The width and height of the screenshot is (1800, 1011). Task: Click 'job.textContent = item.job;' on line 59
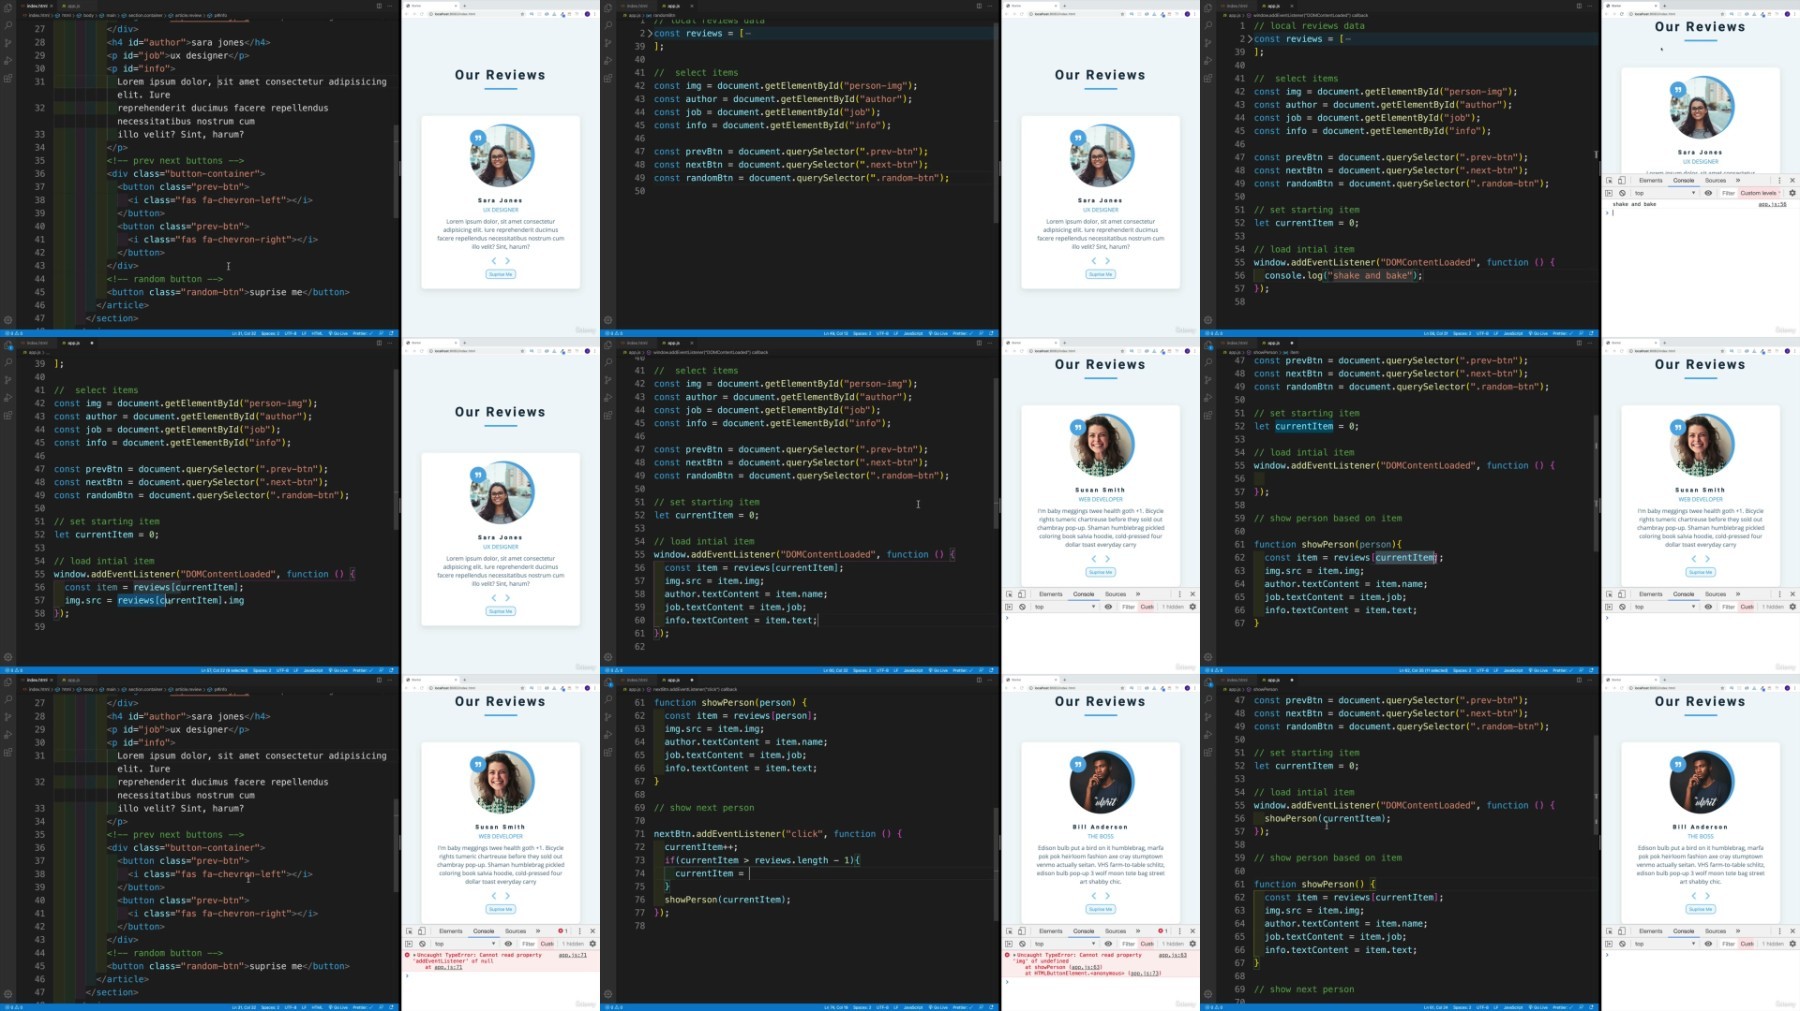[735, 607]
